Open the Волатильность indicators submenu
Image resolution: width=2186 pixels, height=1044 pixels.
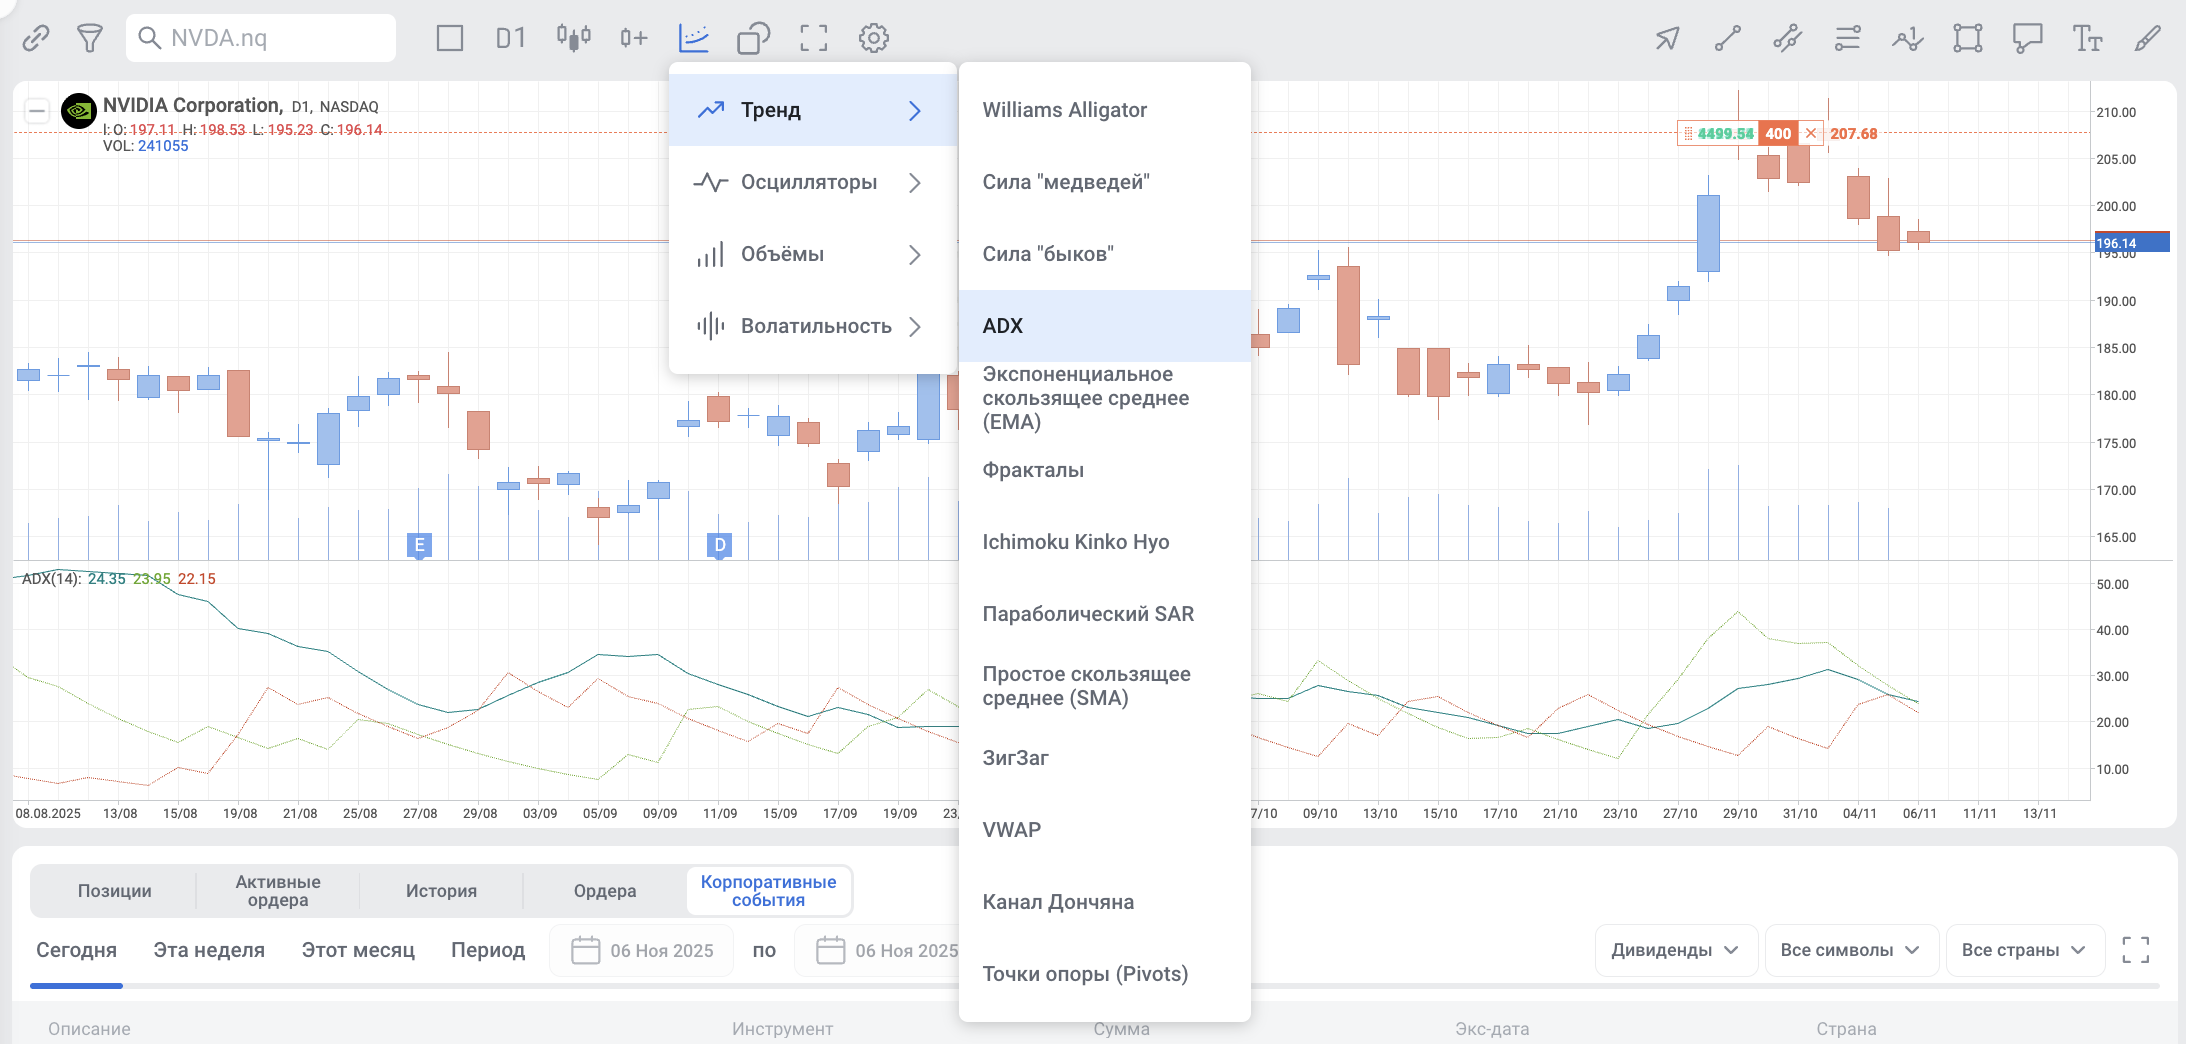[813, 326]
